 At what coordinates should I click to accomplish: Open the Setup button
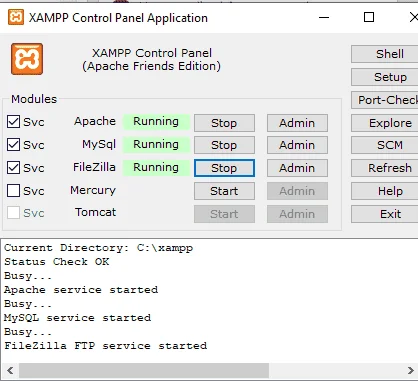point(385,77)
